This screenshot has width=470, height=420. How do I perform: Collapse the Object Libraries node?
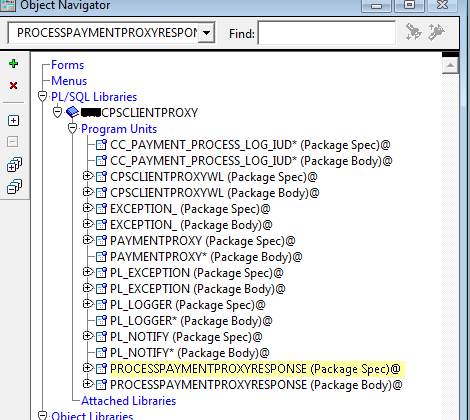42,415
